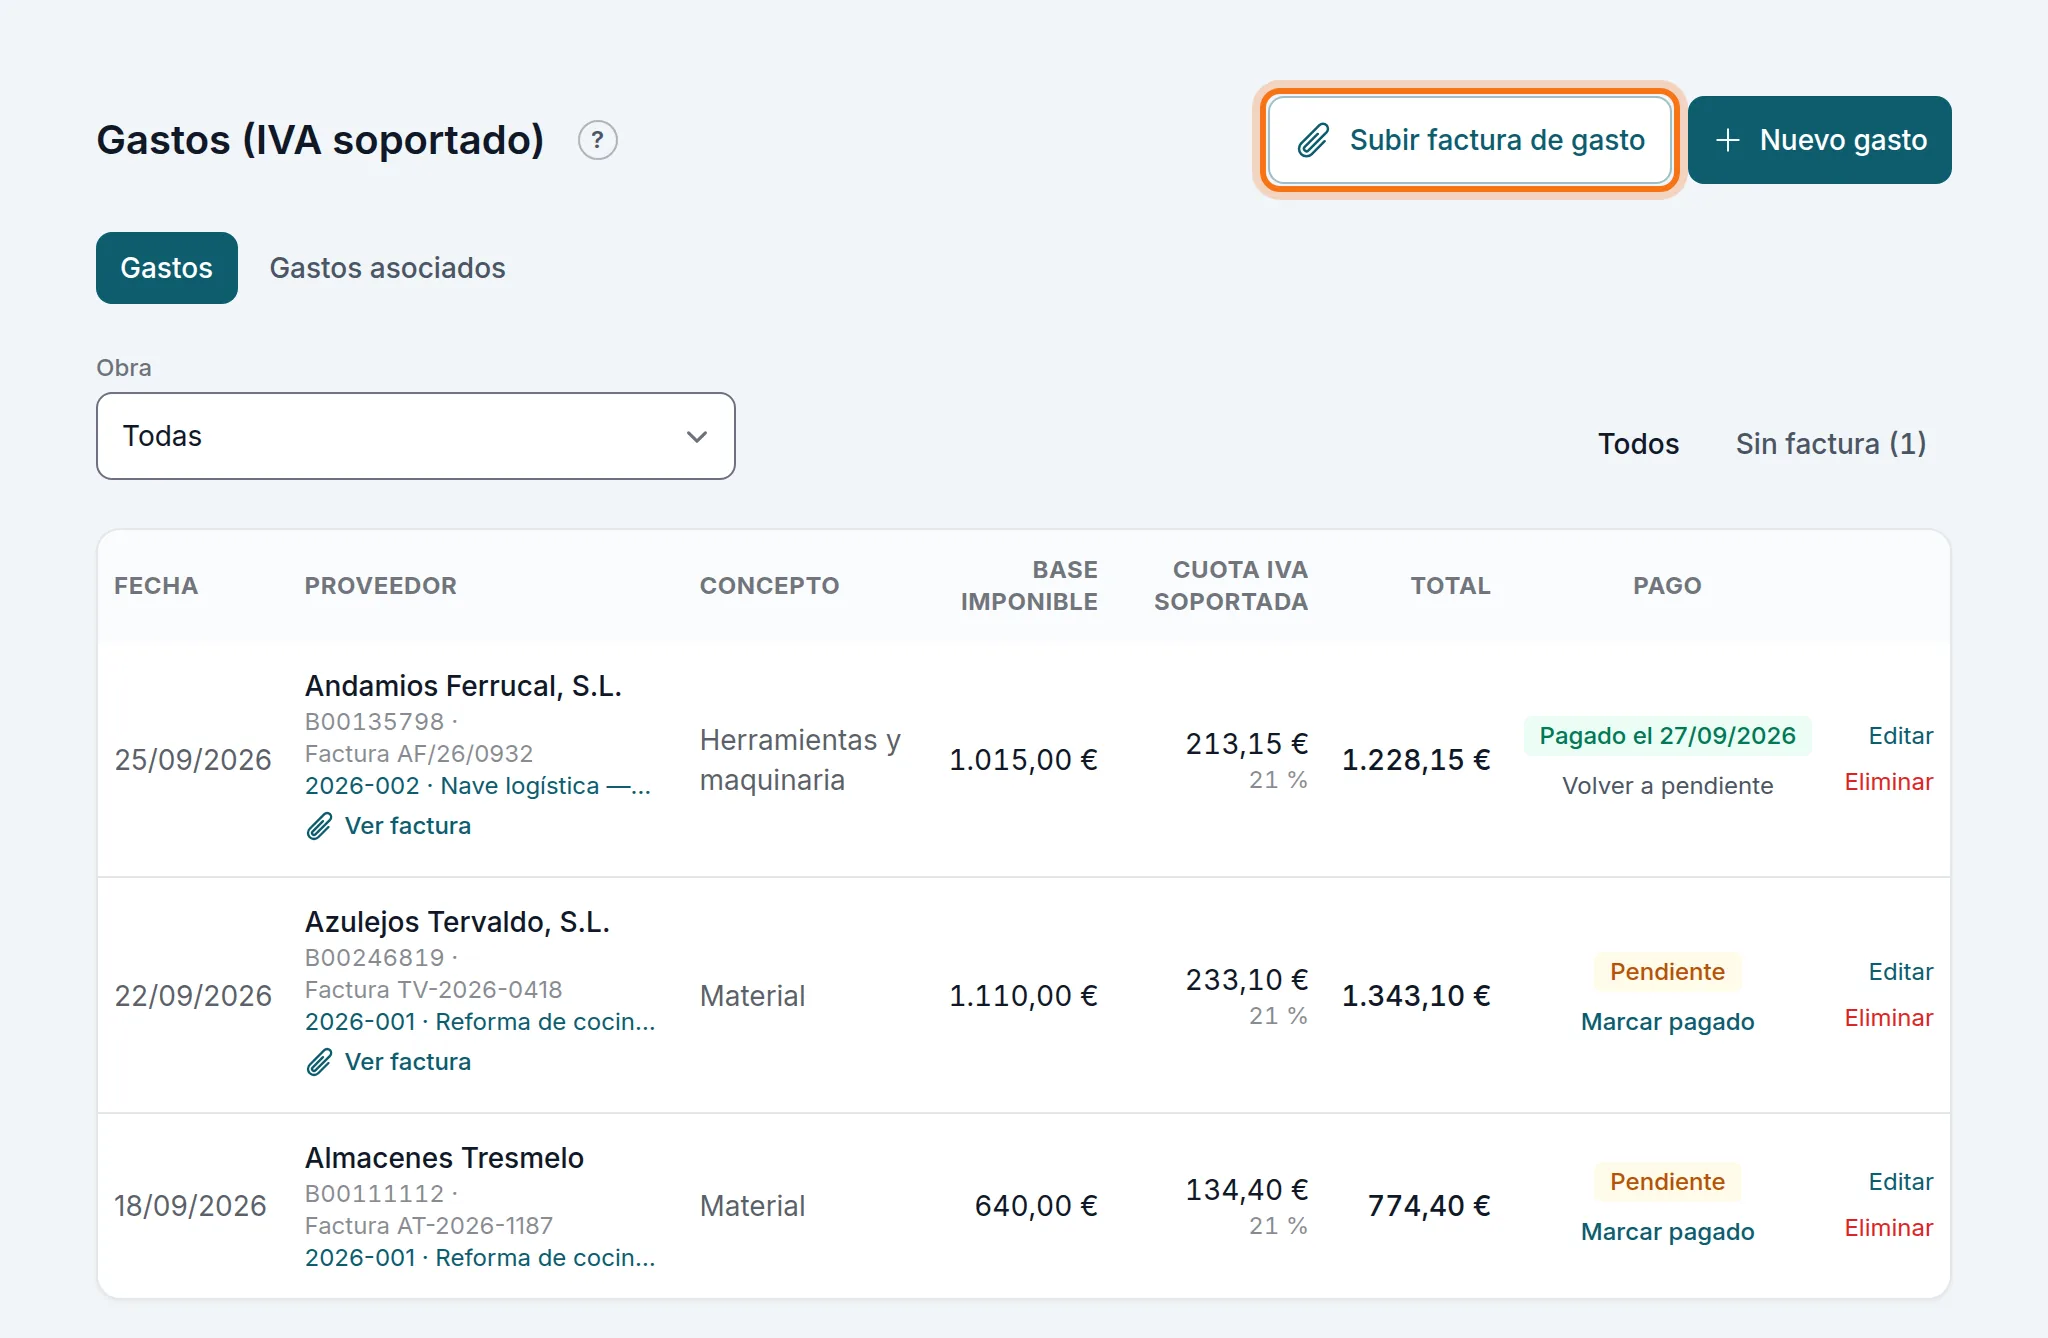Filter by Sin factura (1)

1831,444
